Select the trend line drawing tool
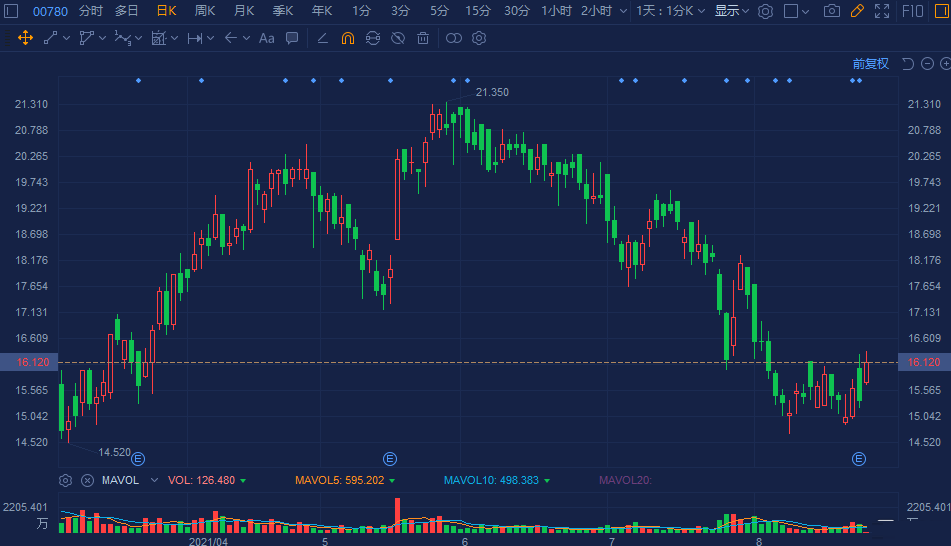Screen dimensions: 951x546 [51, 38]
